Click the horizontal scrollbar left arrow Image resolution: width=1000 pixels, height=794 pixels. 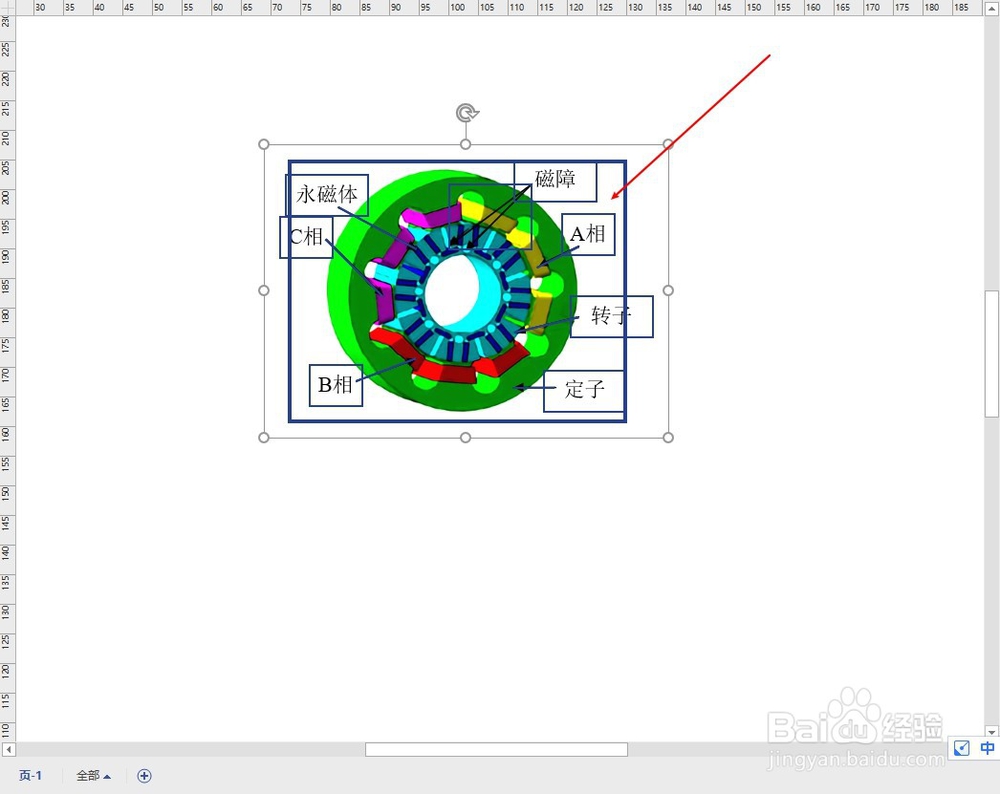click(x=8, y=749)
